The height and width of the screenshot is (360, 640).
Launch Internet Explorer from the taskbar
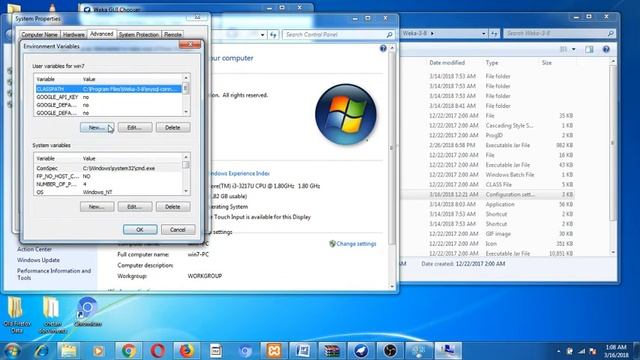(41, 351)
